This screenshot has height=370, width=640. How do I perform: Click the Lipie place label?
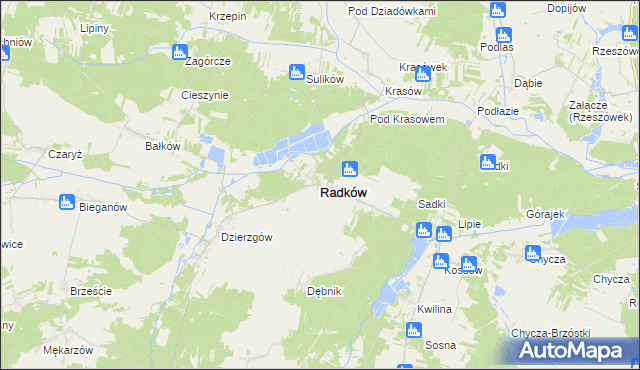[x=469, y=224]
